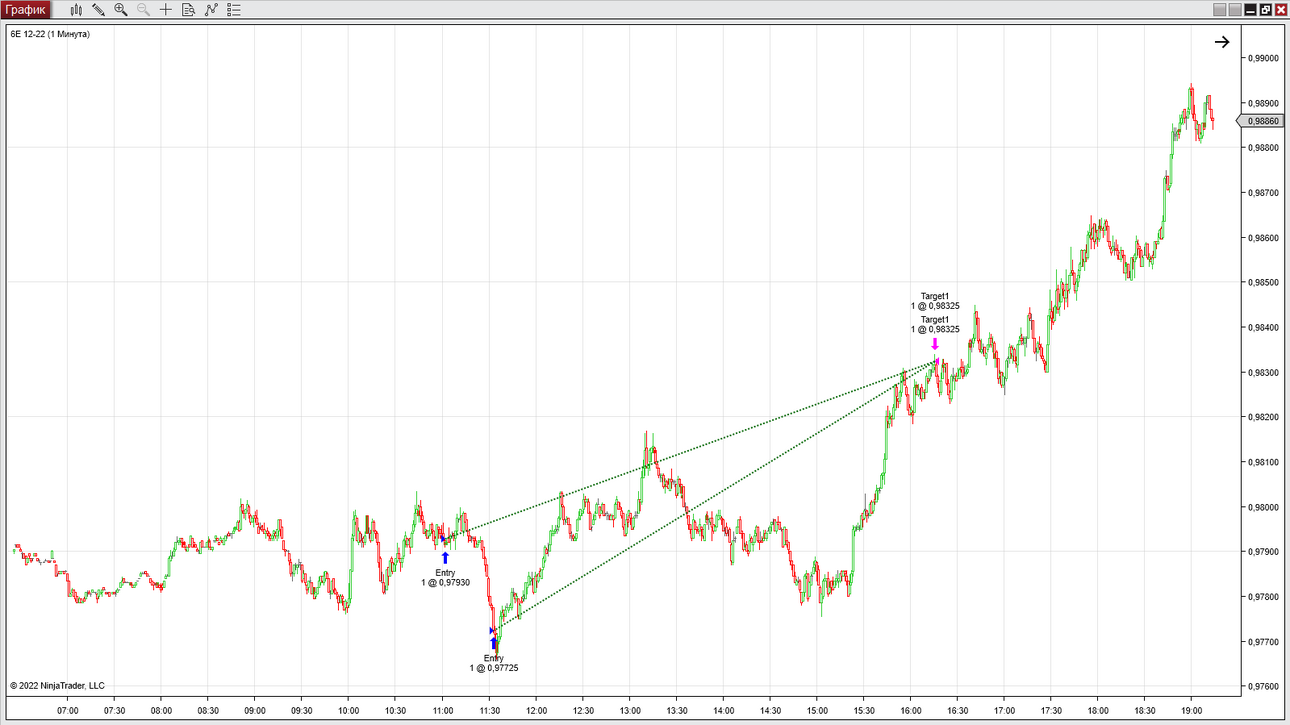Click the blue entry arrow at 11:30
This screenshot has height=725, width=1290.
point(494,644)
